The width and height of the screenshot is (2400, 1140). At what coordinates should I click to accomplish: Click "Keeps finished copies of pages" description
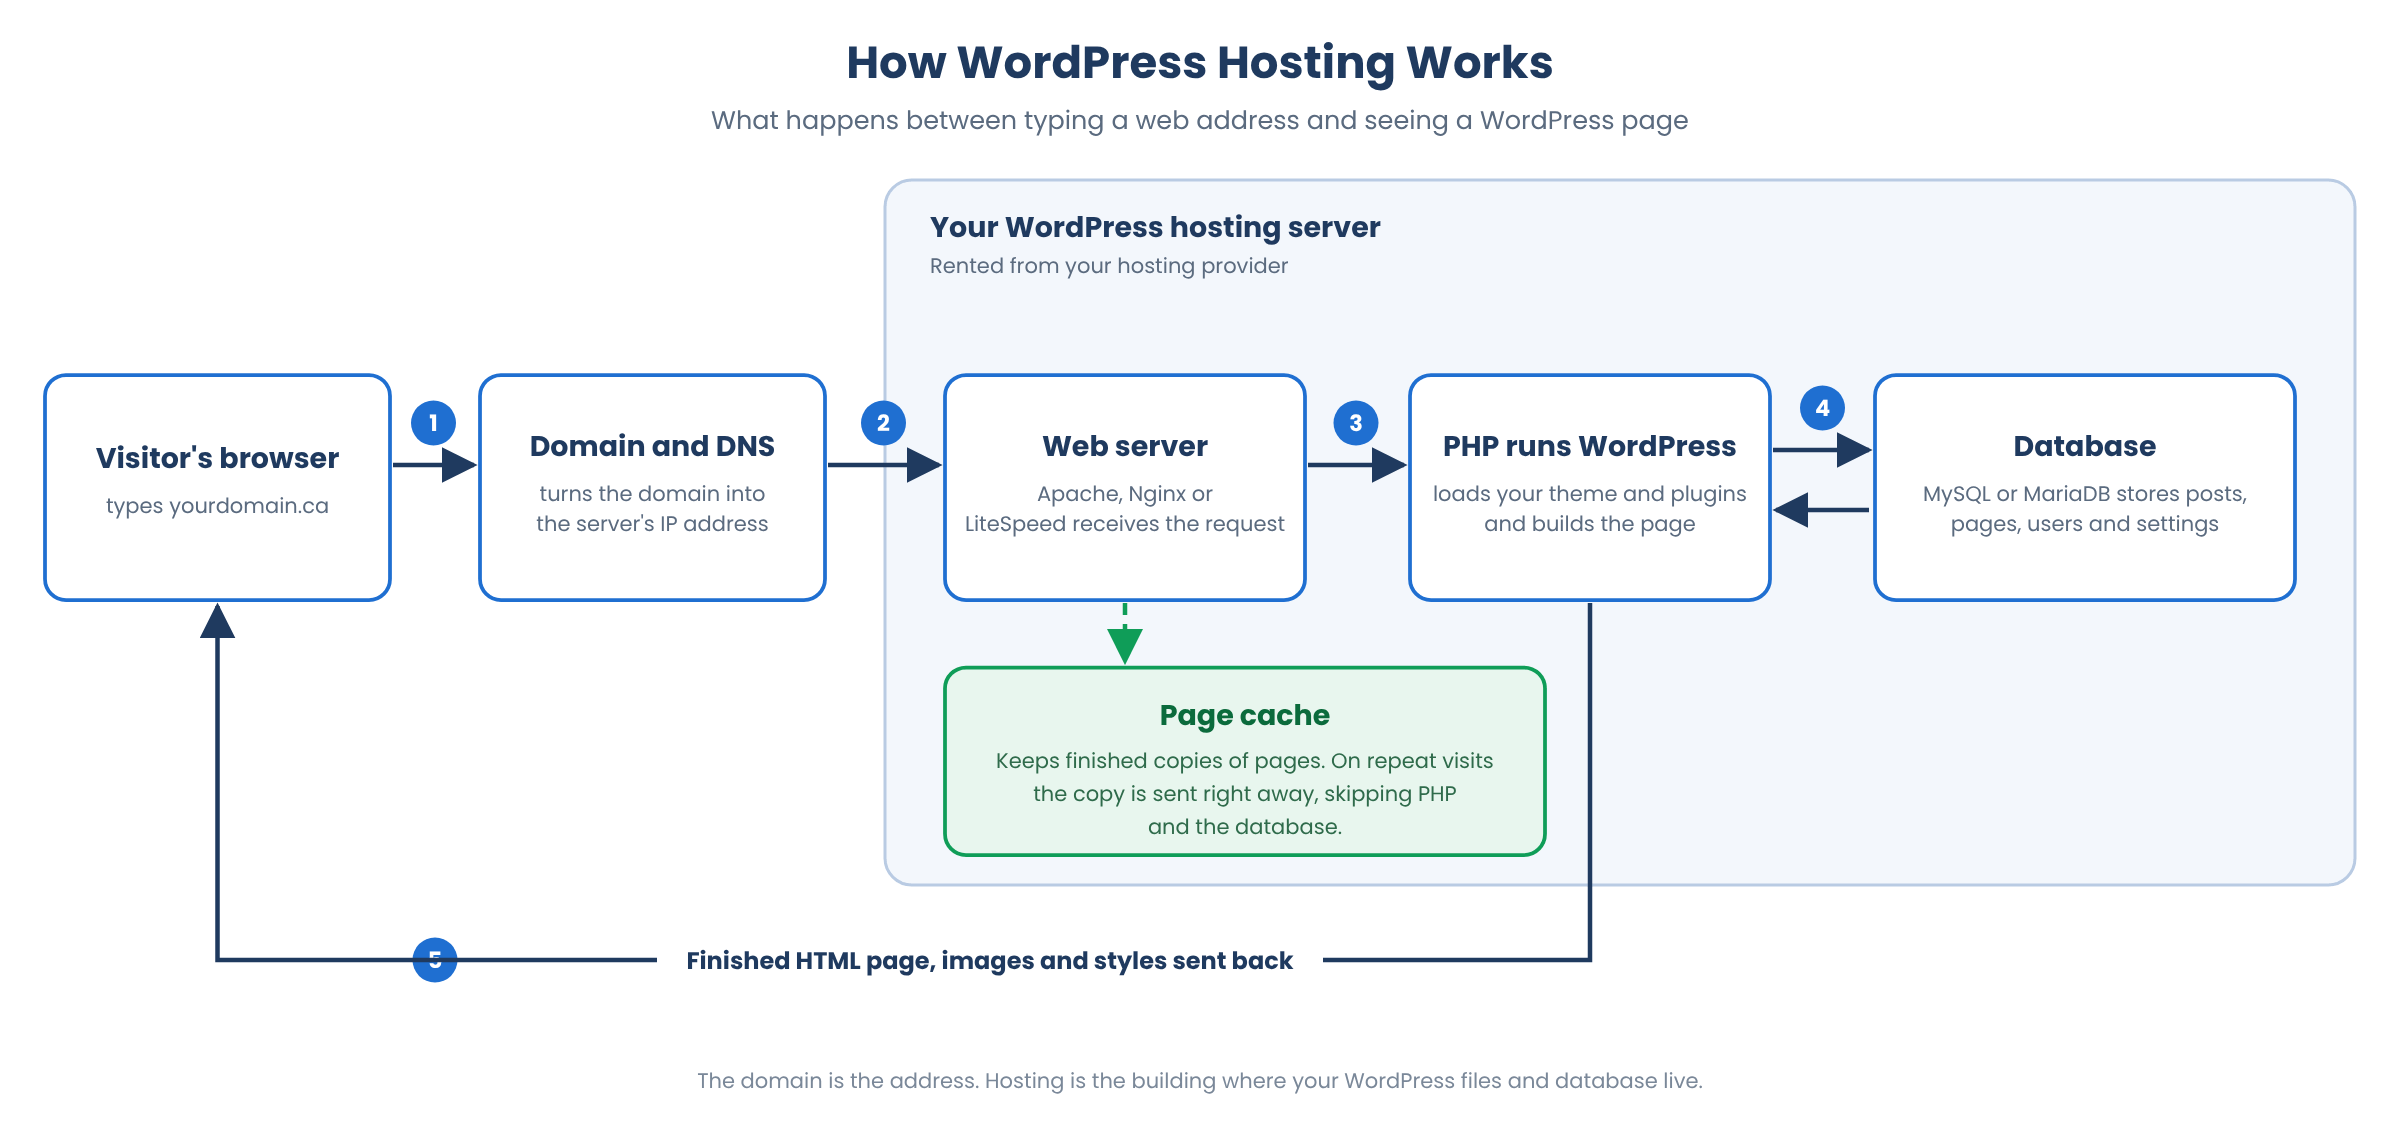pyautogui.click(x=1244, y=793)
